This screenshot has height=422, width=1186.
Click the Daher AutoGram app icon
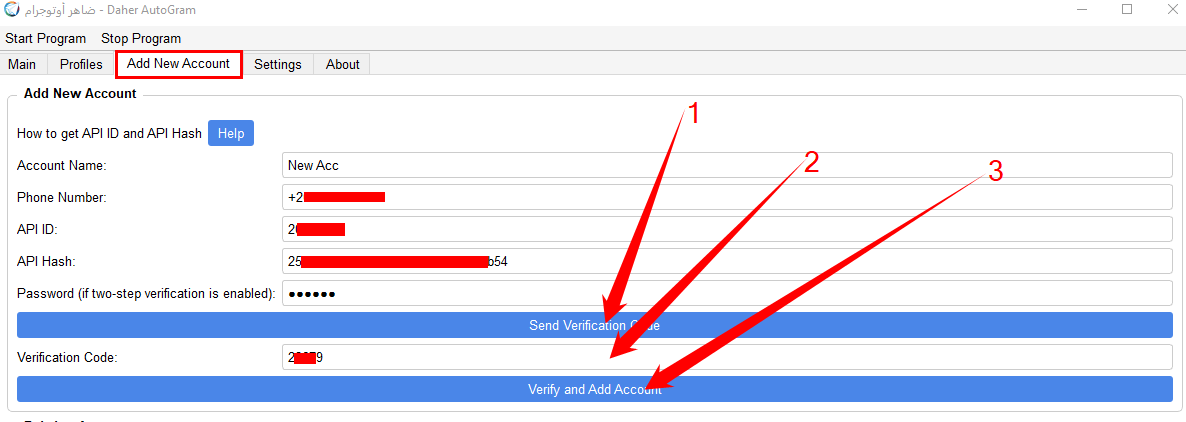[12, 10]
